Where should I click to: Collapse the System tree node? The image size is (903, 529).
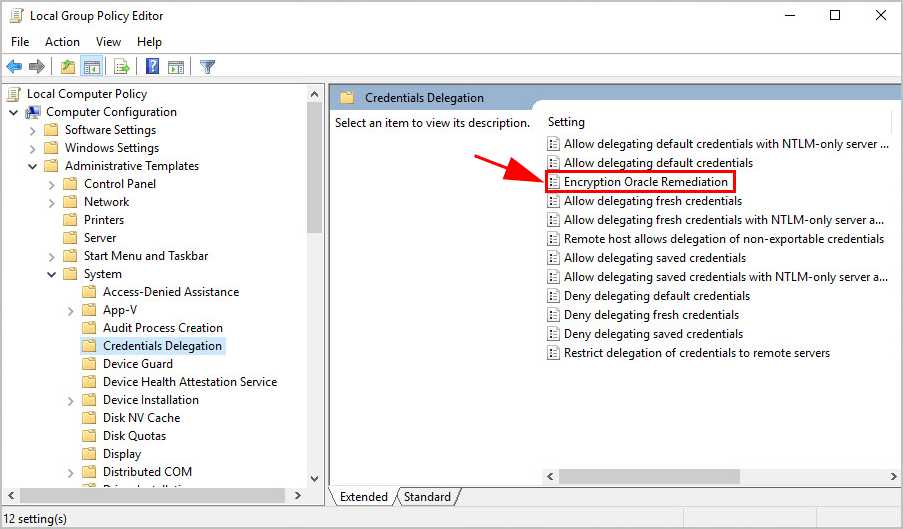[x=52, y=274]
